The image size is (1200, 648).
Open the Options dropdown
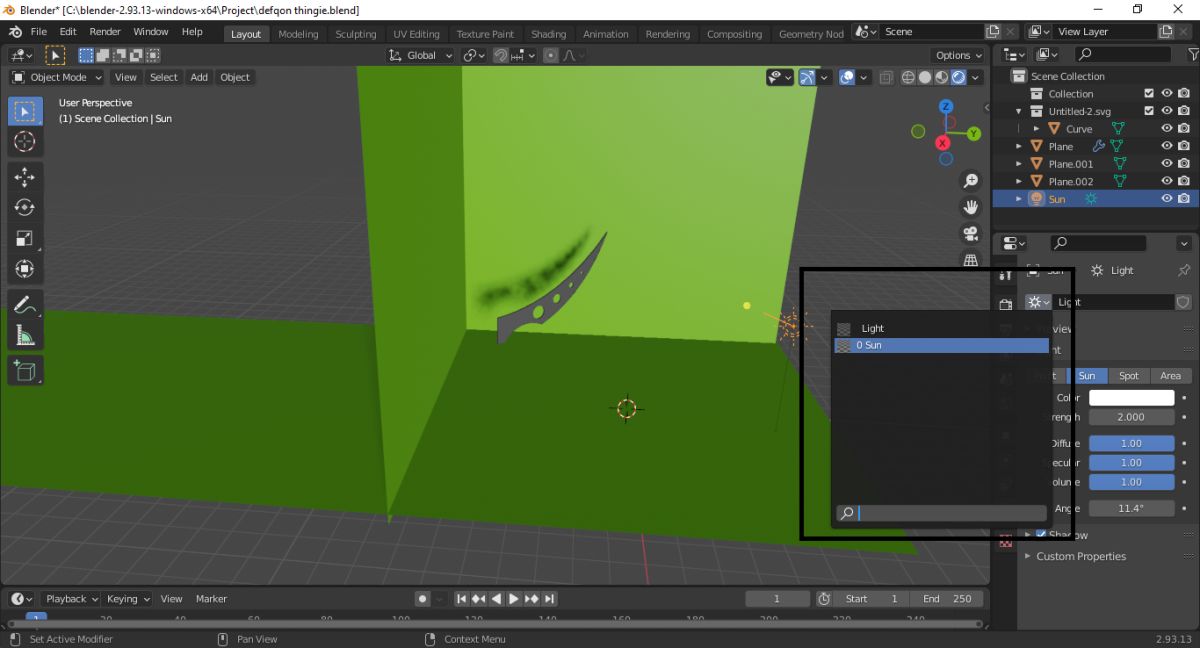click(958, 56)
